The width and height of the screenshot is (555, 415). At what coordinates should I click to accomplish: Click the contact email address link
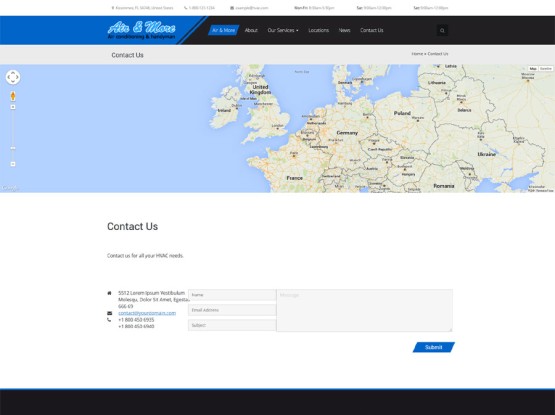coord(147,313)
